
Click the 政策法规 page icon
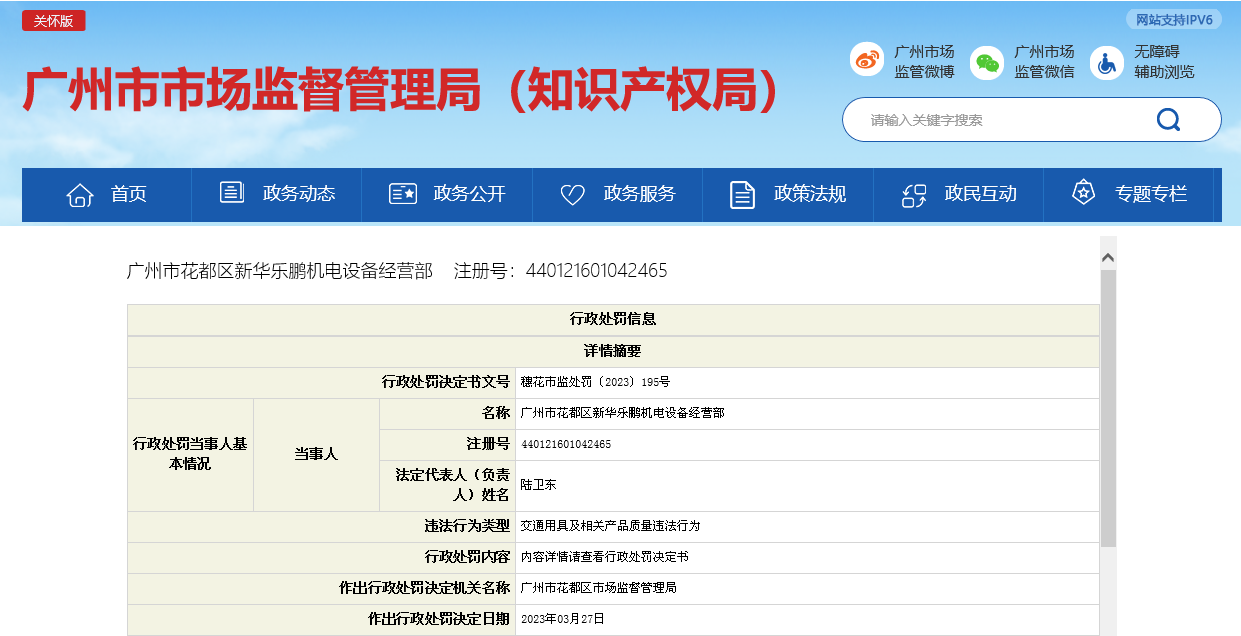point(742,195)
